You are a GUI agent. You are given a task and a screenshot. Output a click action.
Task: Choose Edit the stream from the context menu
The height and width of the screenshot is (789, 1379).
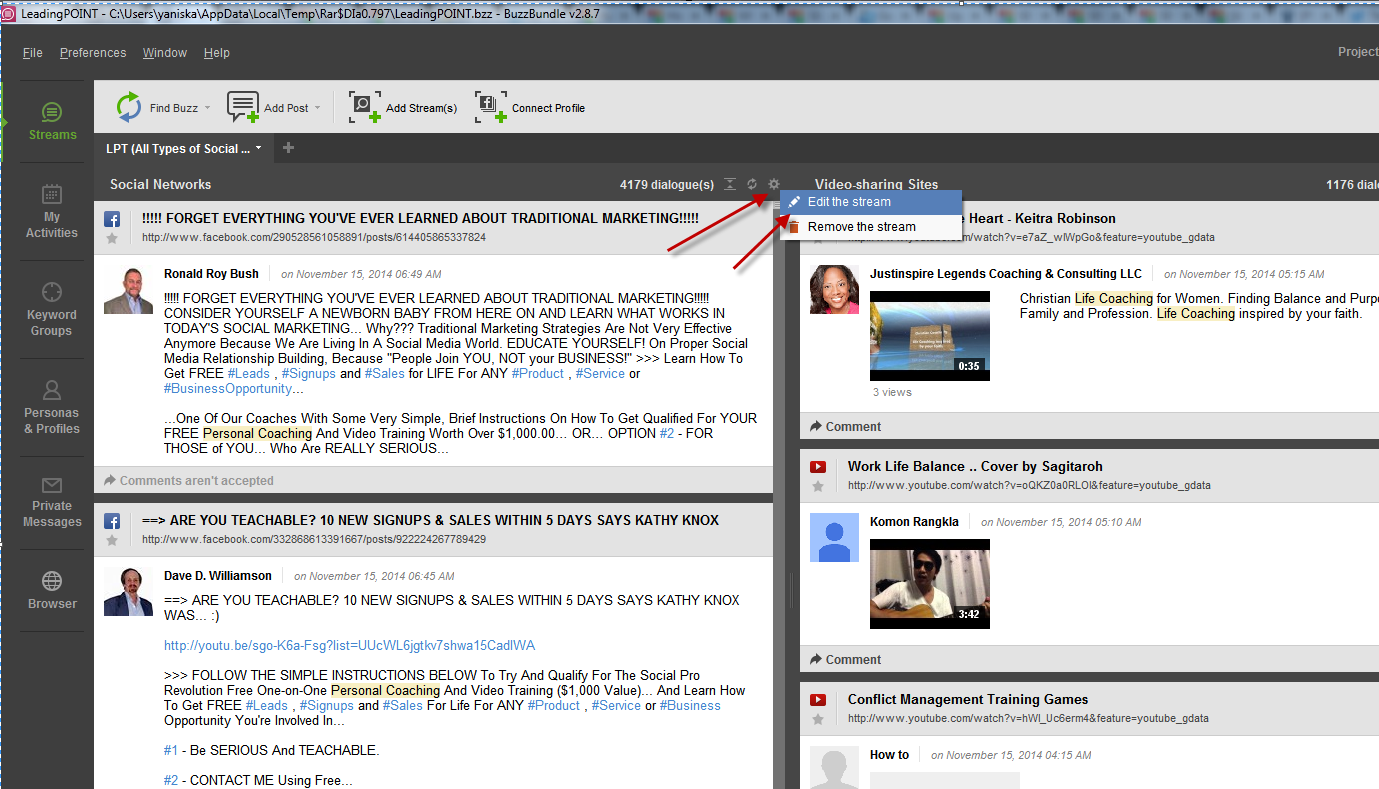(x=871, y=202)
